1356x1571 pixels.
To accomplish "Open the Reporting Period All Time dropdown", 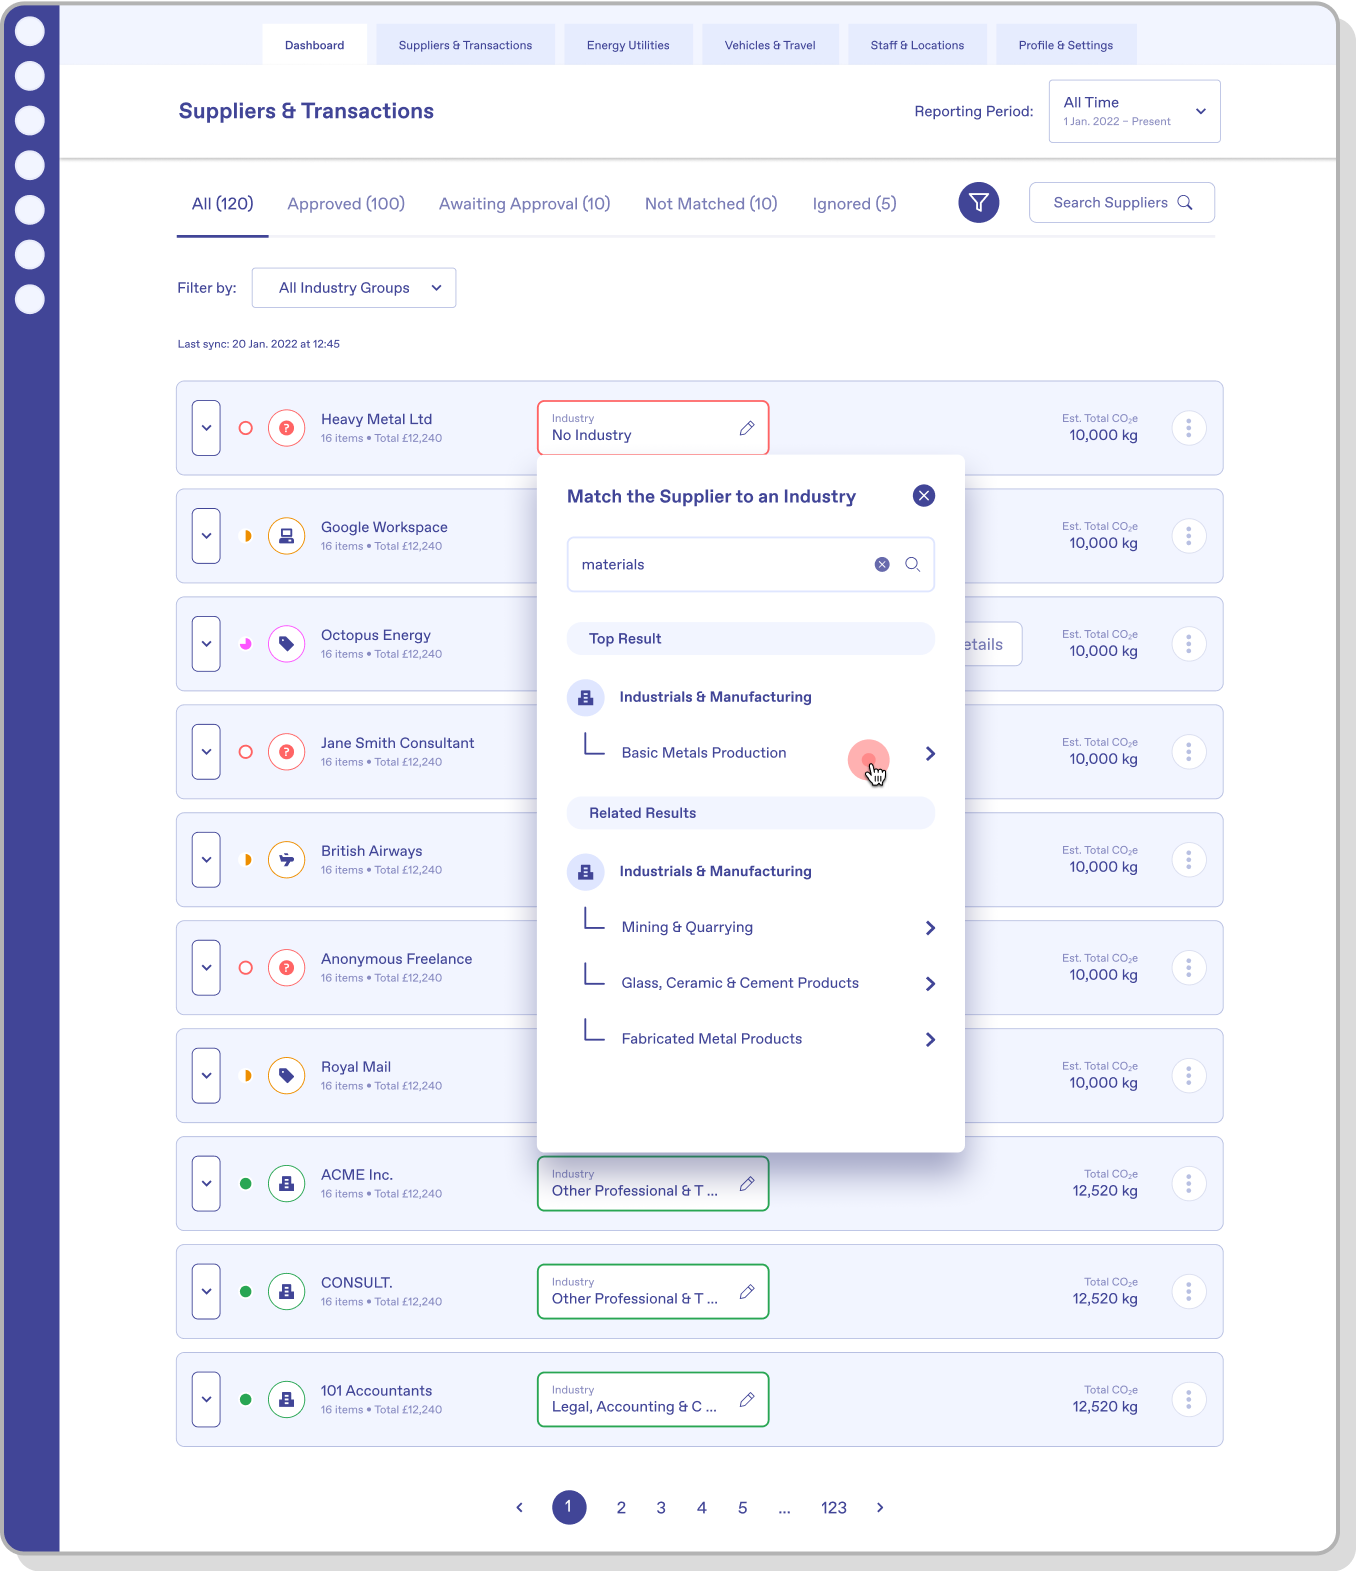I will [x=1134, y=111].
